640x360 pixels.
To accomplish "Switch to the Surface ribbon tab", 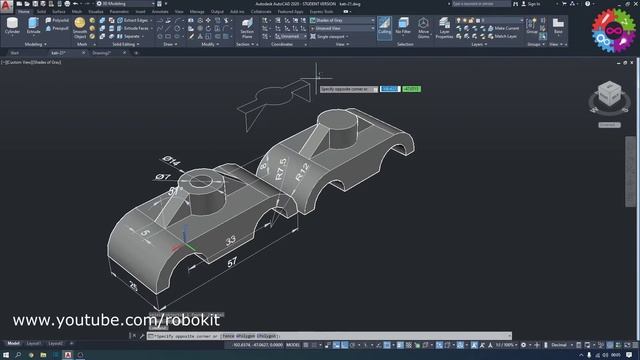I will pyautogui.click(x=59, y=11).
